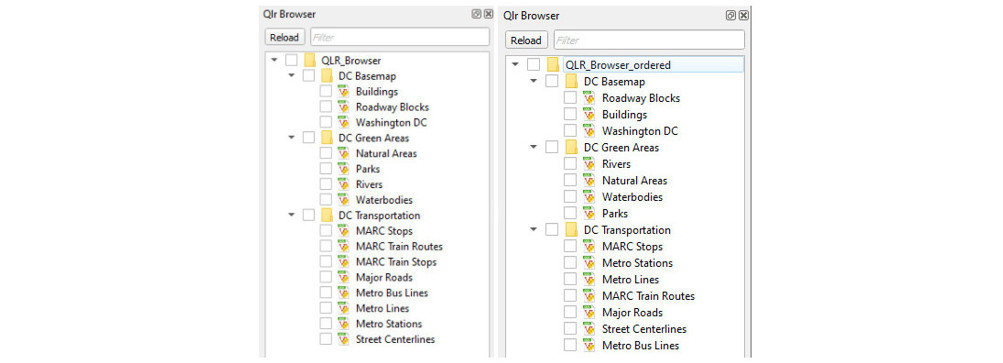
Task: Collapse the QLR_Browser_ordered root node
Action: point(515,65)
